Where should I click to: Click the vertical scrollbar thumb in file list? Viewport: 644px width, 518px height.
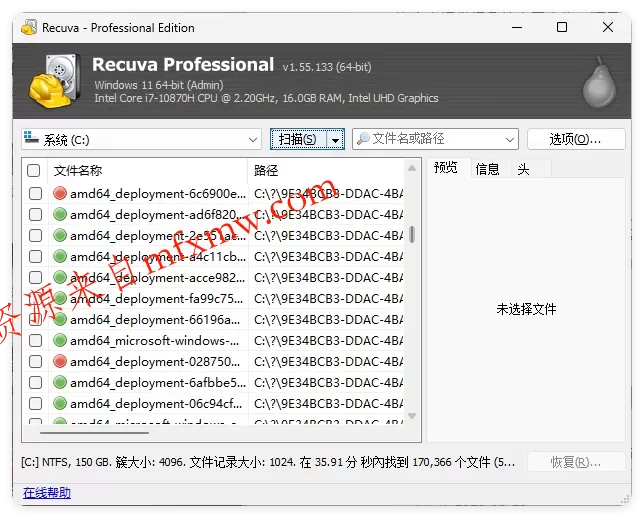pos(412,234)
